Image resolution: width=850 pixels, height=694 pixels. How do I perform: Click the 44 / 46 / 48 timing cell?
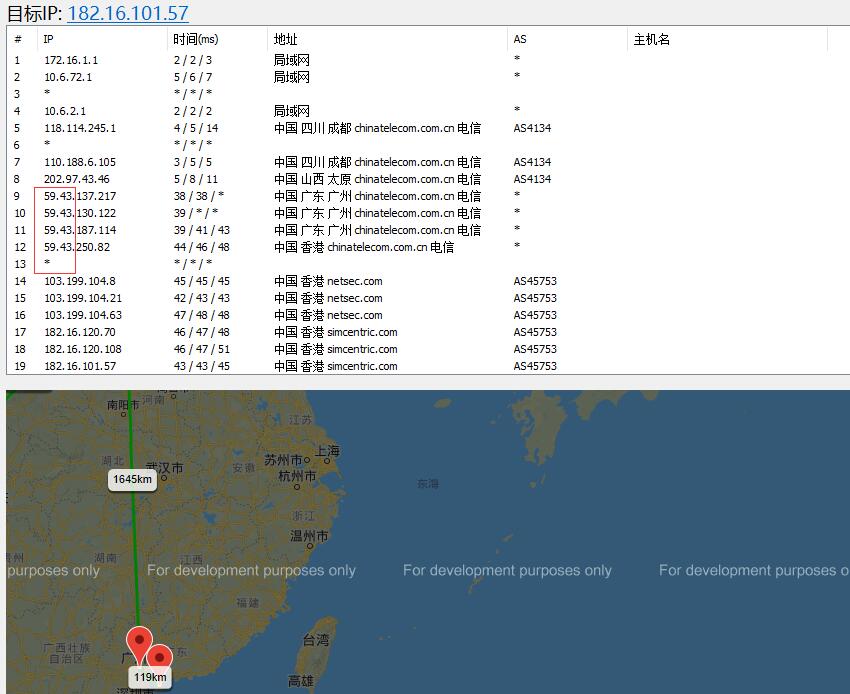[202, 247]
